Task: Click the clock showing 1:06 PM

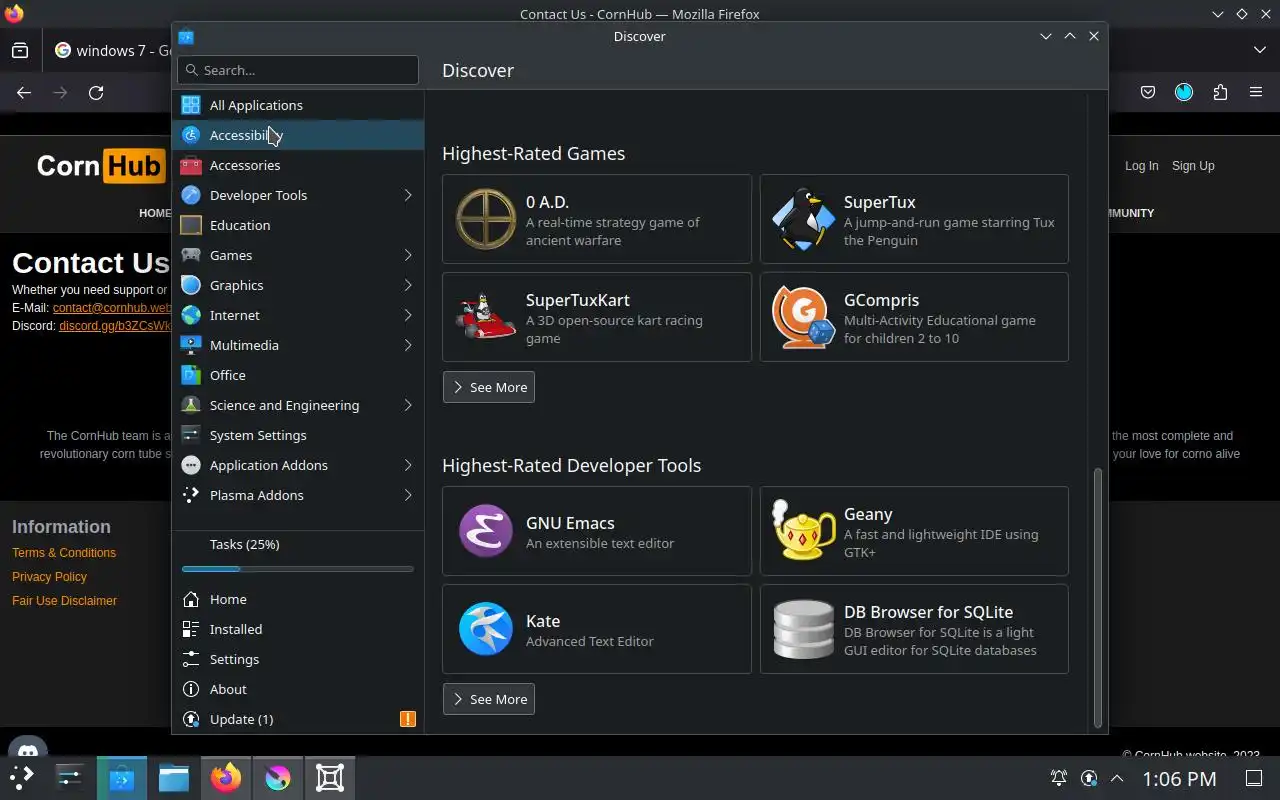Action: coord(1179,778)
